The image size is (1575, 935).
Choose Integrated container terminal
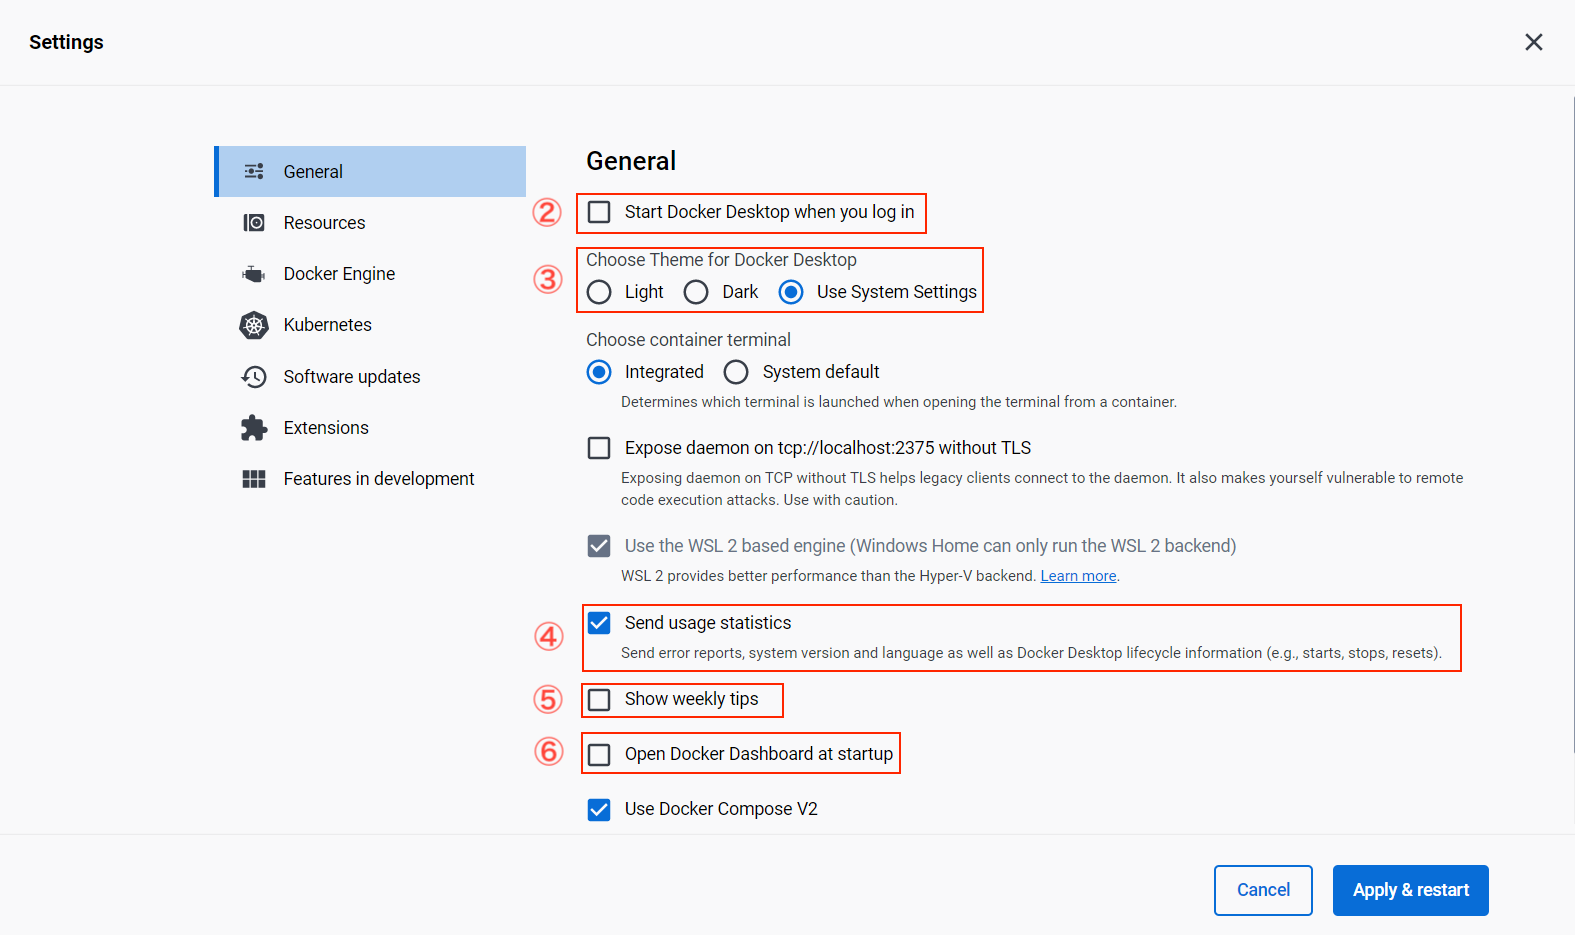599,372
